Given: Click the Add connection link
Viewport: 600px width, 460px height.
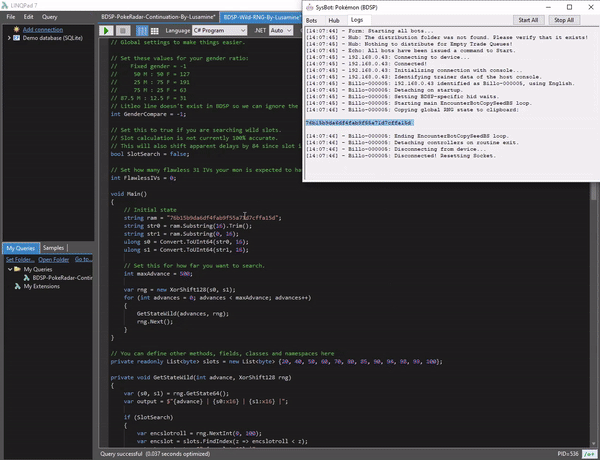Looking at the screenshot, I should (43, 29).
